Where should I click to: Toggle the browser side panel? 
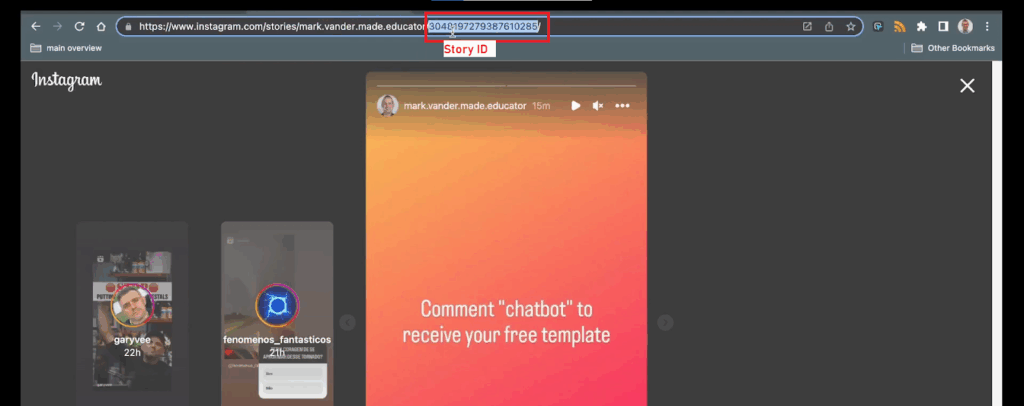943,26
